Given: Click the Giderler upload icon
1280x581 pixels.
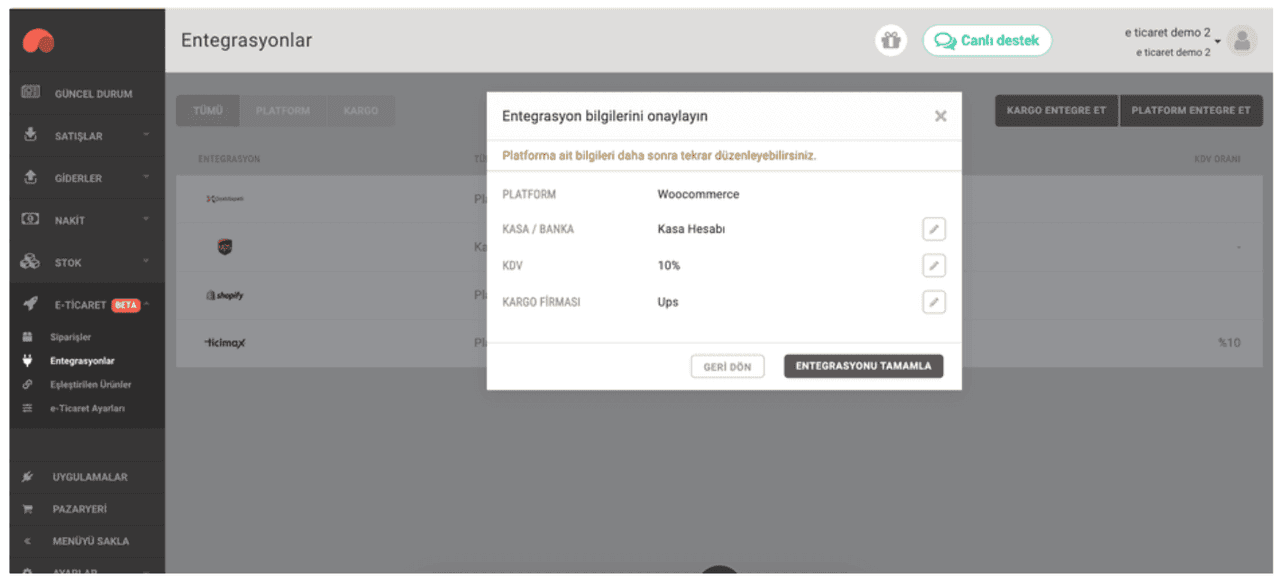Looking at the screenshot, I should [30, 177].
